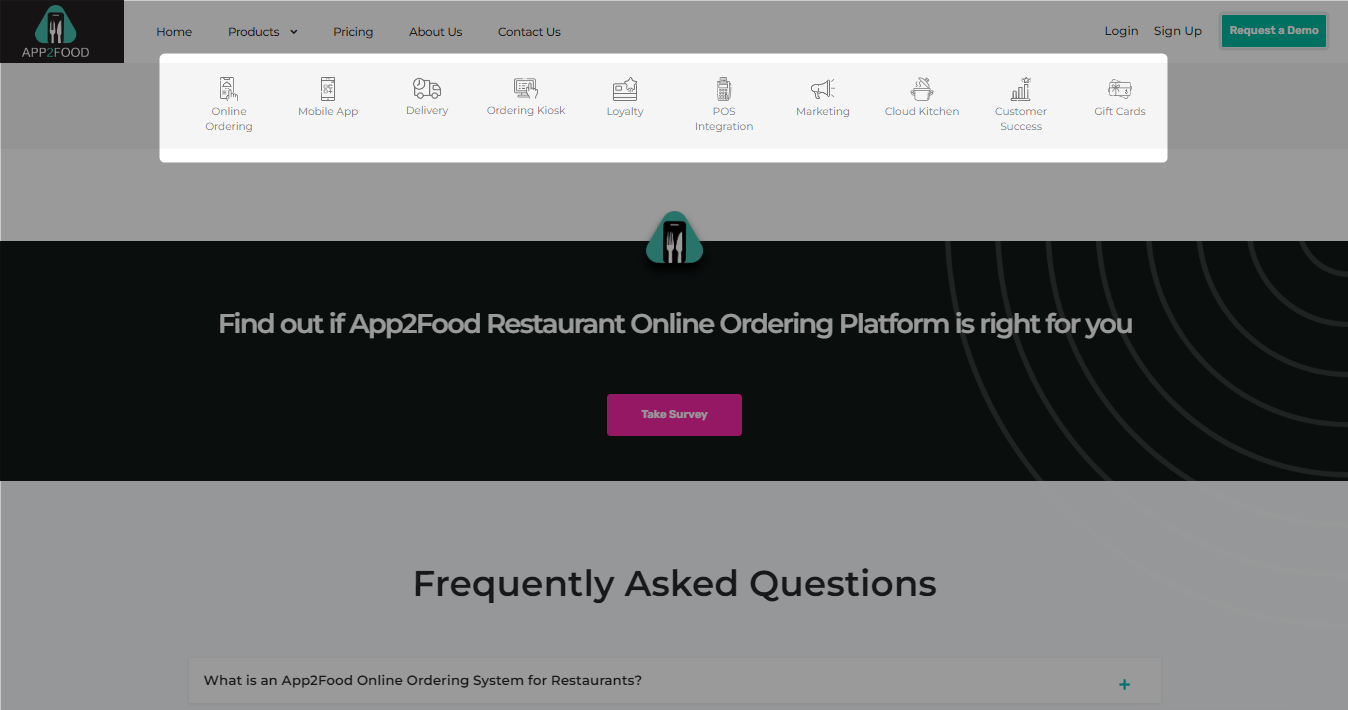Open the Loyalty card icon
The image size is (1348, 710).
[x=625, y=88]
